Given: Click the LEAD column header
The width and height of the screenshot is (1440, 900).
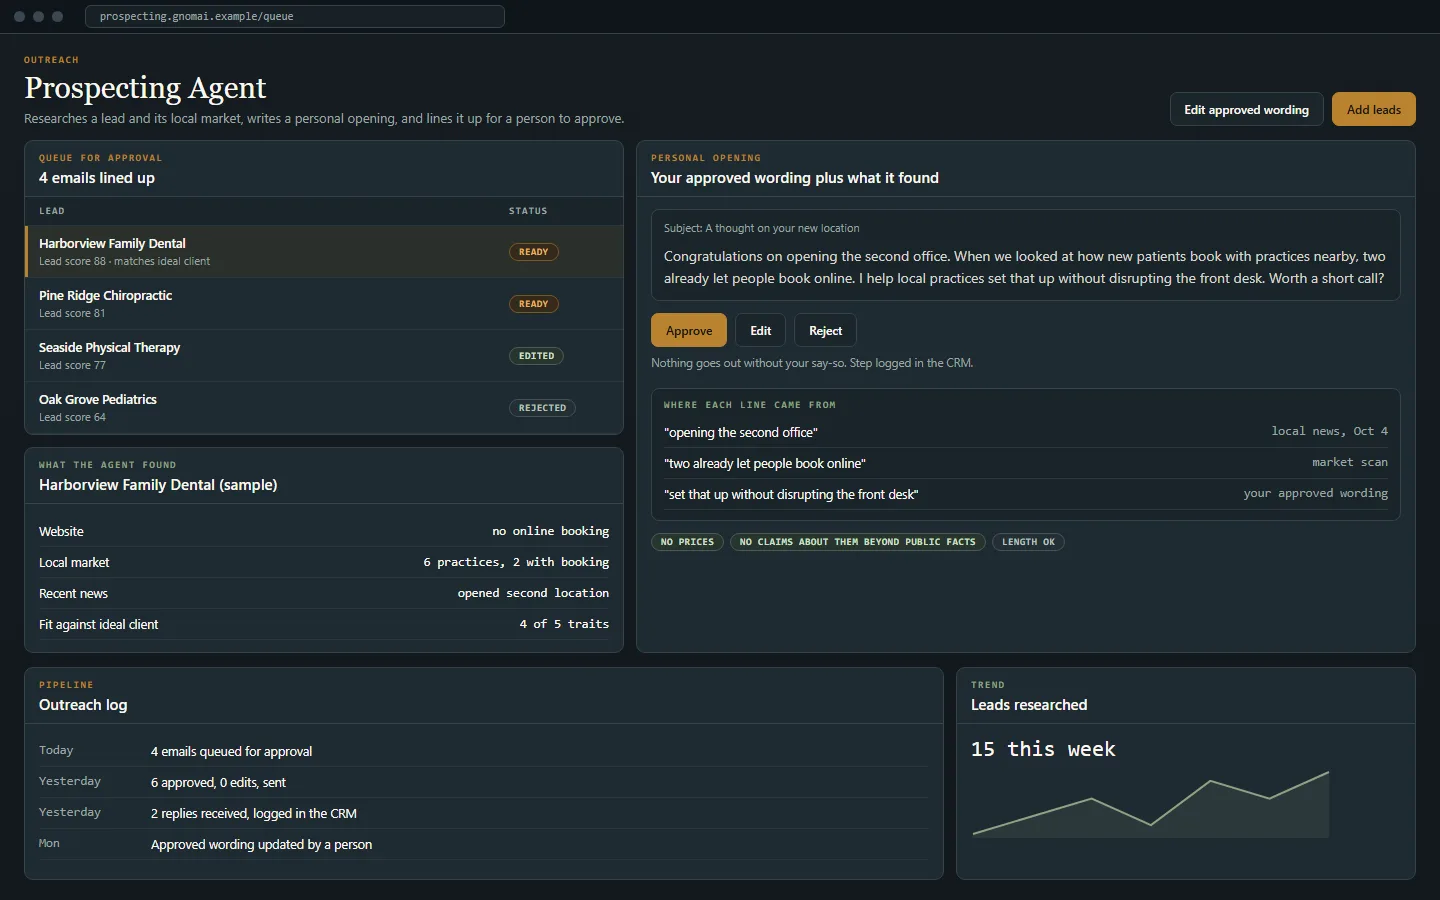Looking at the screenshot, I should 52,211.
